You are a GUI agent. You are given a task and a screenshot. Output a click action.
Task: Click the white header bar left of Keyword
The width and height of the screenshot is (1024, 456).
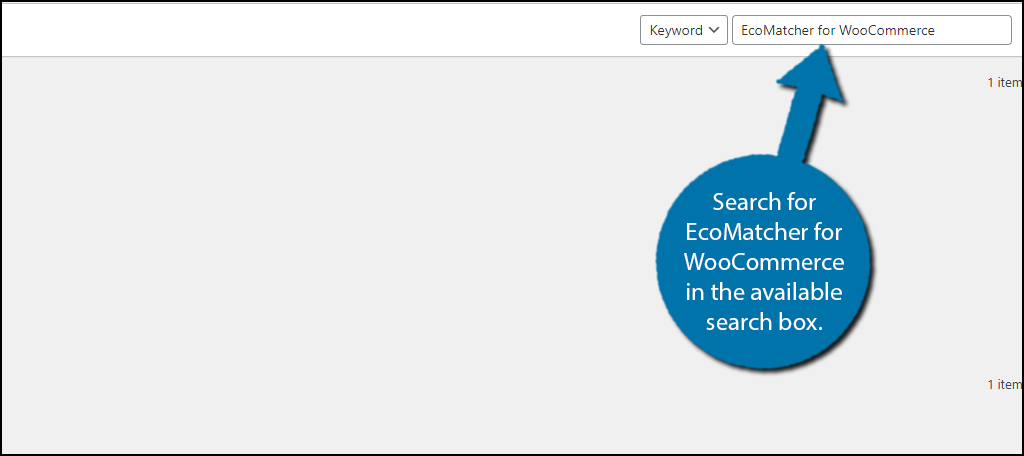[300, 30]
